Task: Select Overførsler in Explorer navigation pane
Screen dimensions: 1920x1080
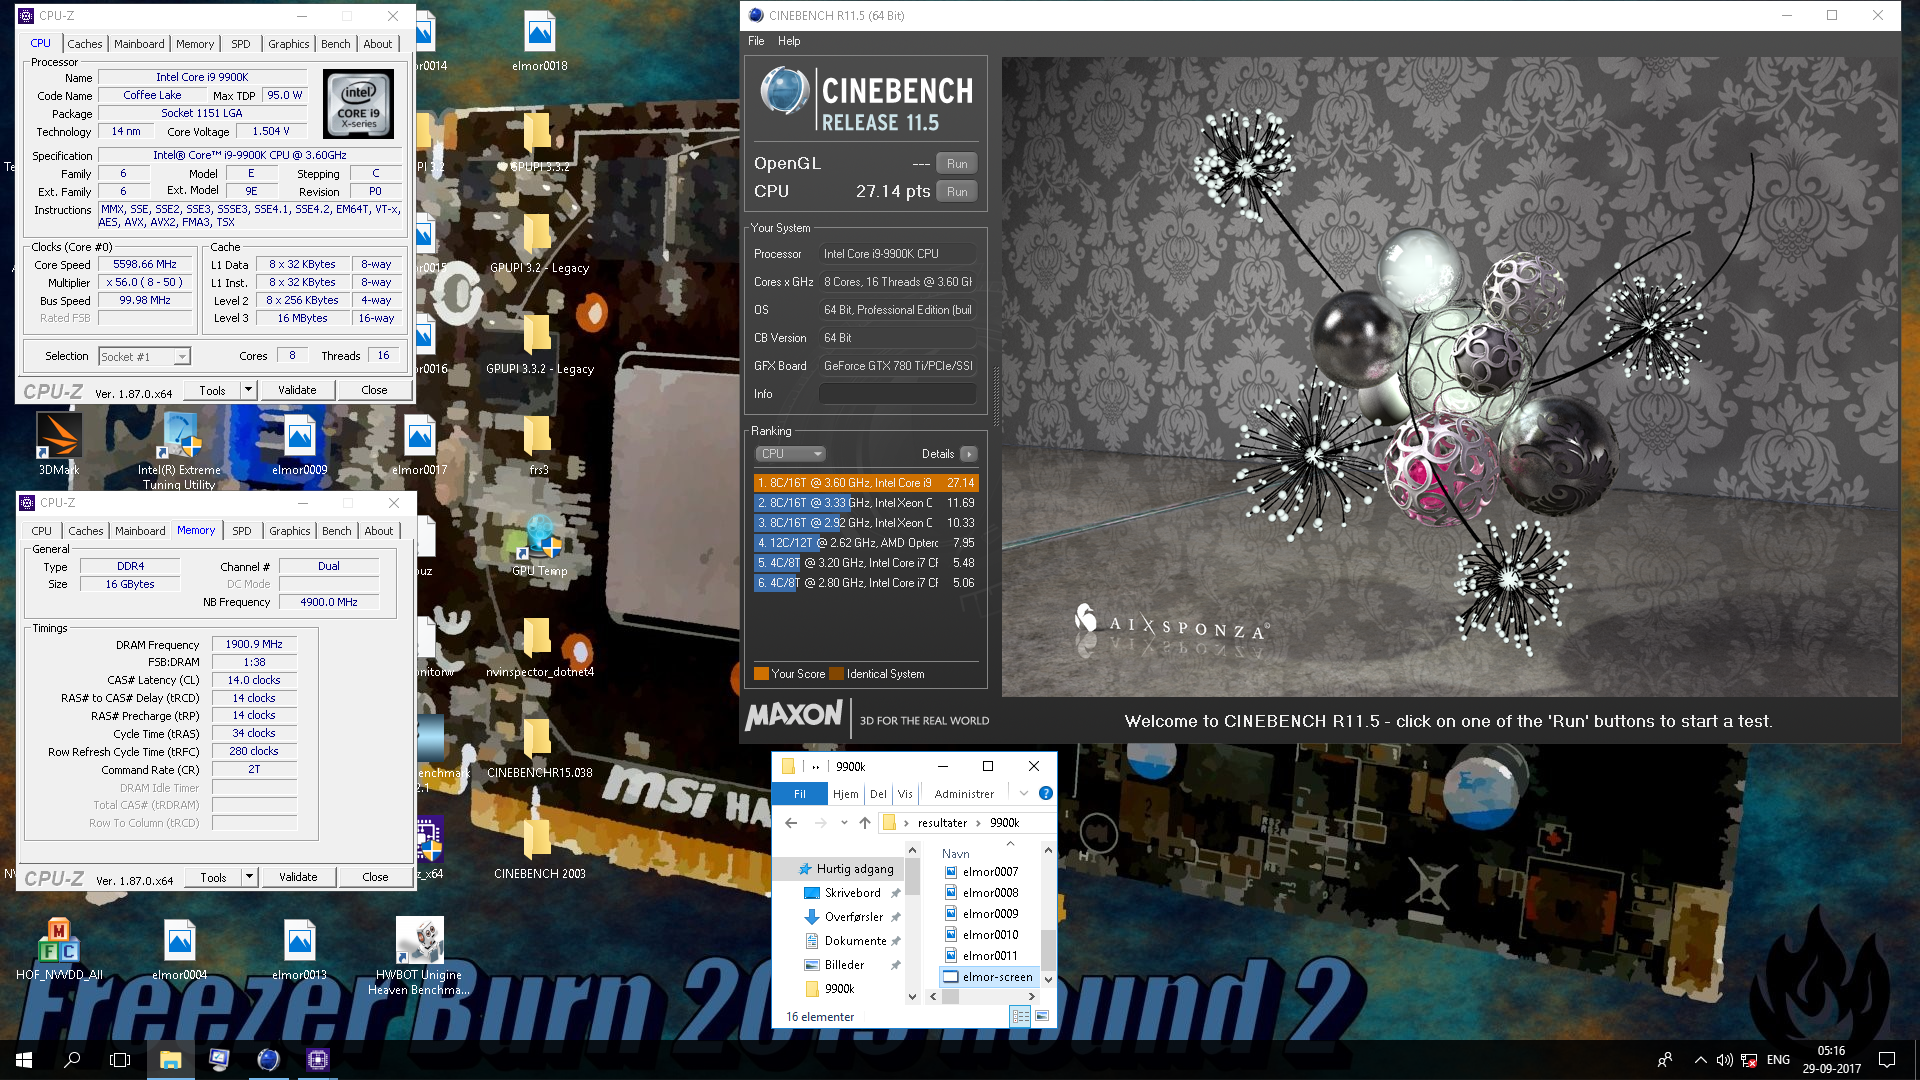Action: [x=853, y=917]
